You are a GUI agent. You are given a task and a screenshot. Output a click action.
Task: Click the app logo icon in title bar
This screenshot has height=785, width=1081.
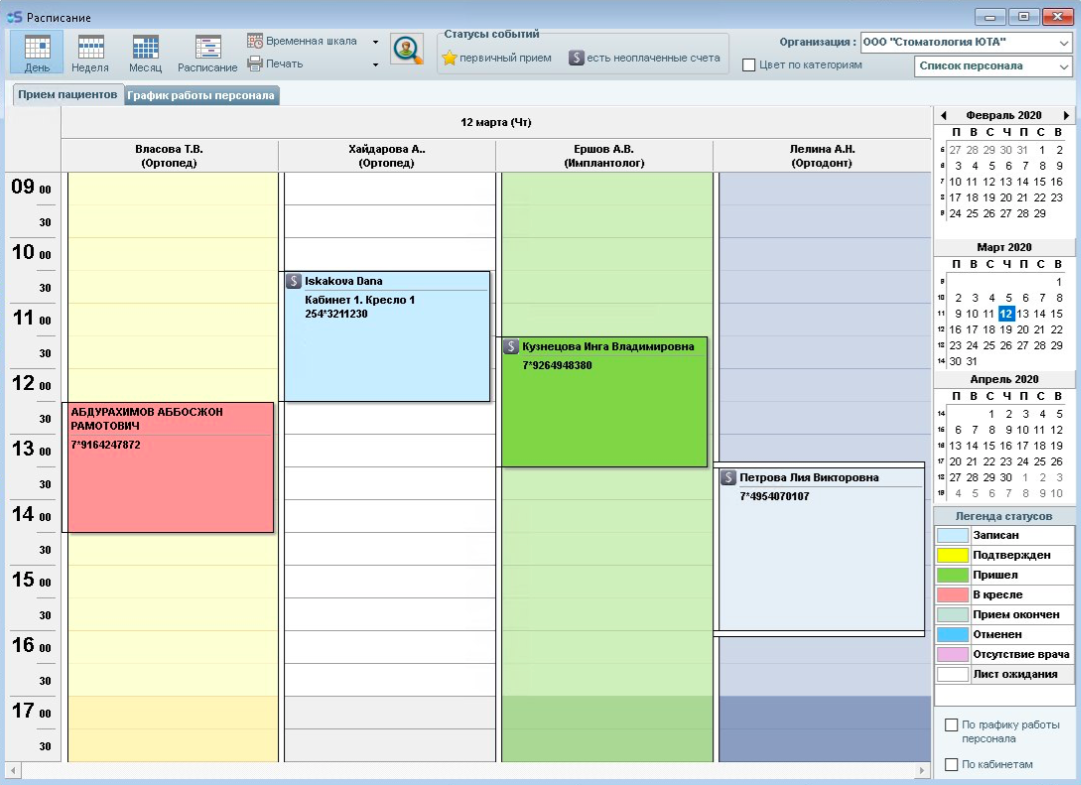point(14,17)
